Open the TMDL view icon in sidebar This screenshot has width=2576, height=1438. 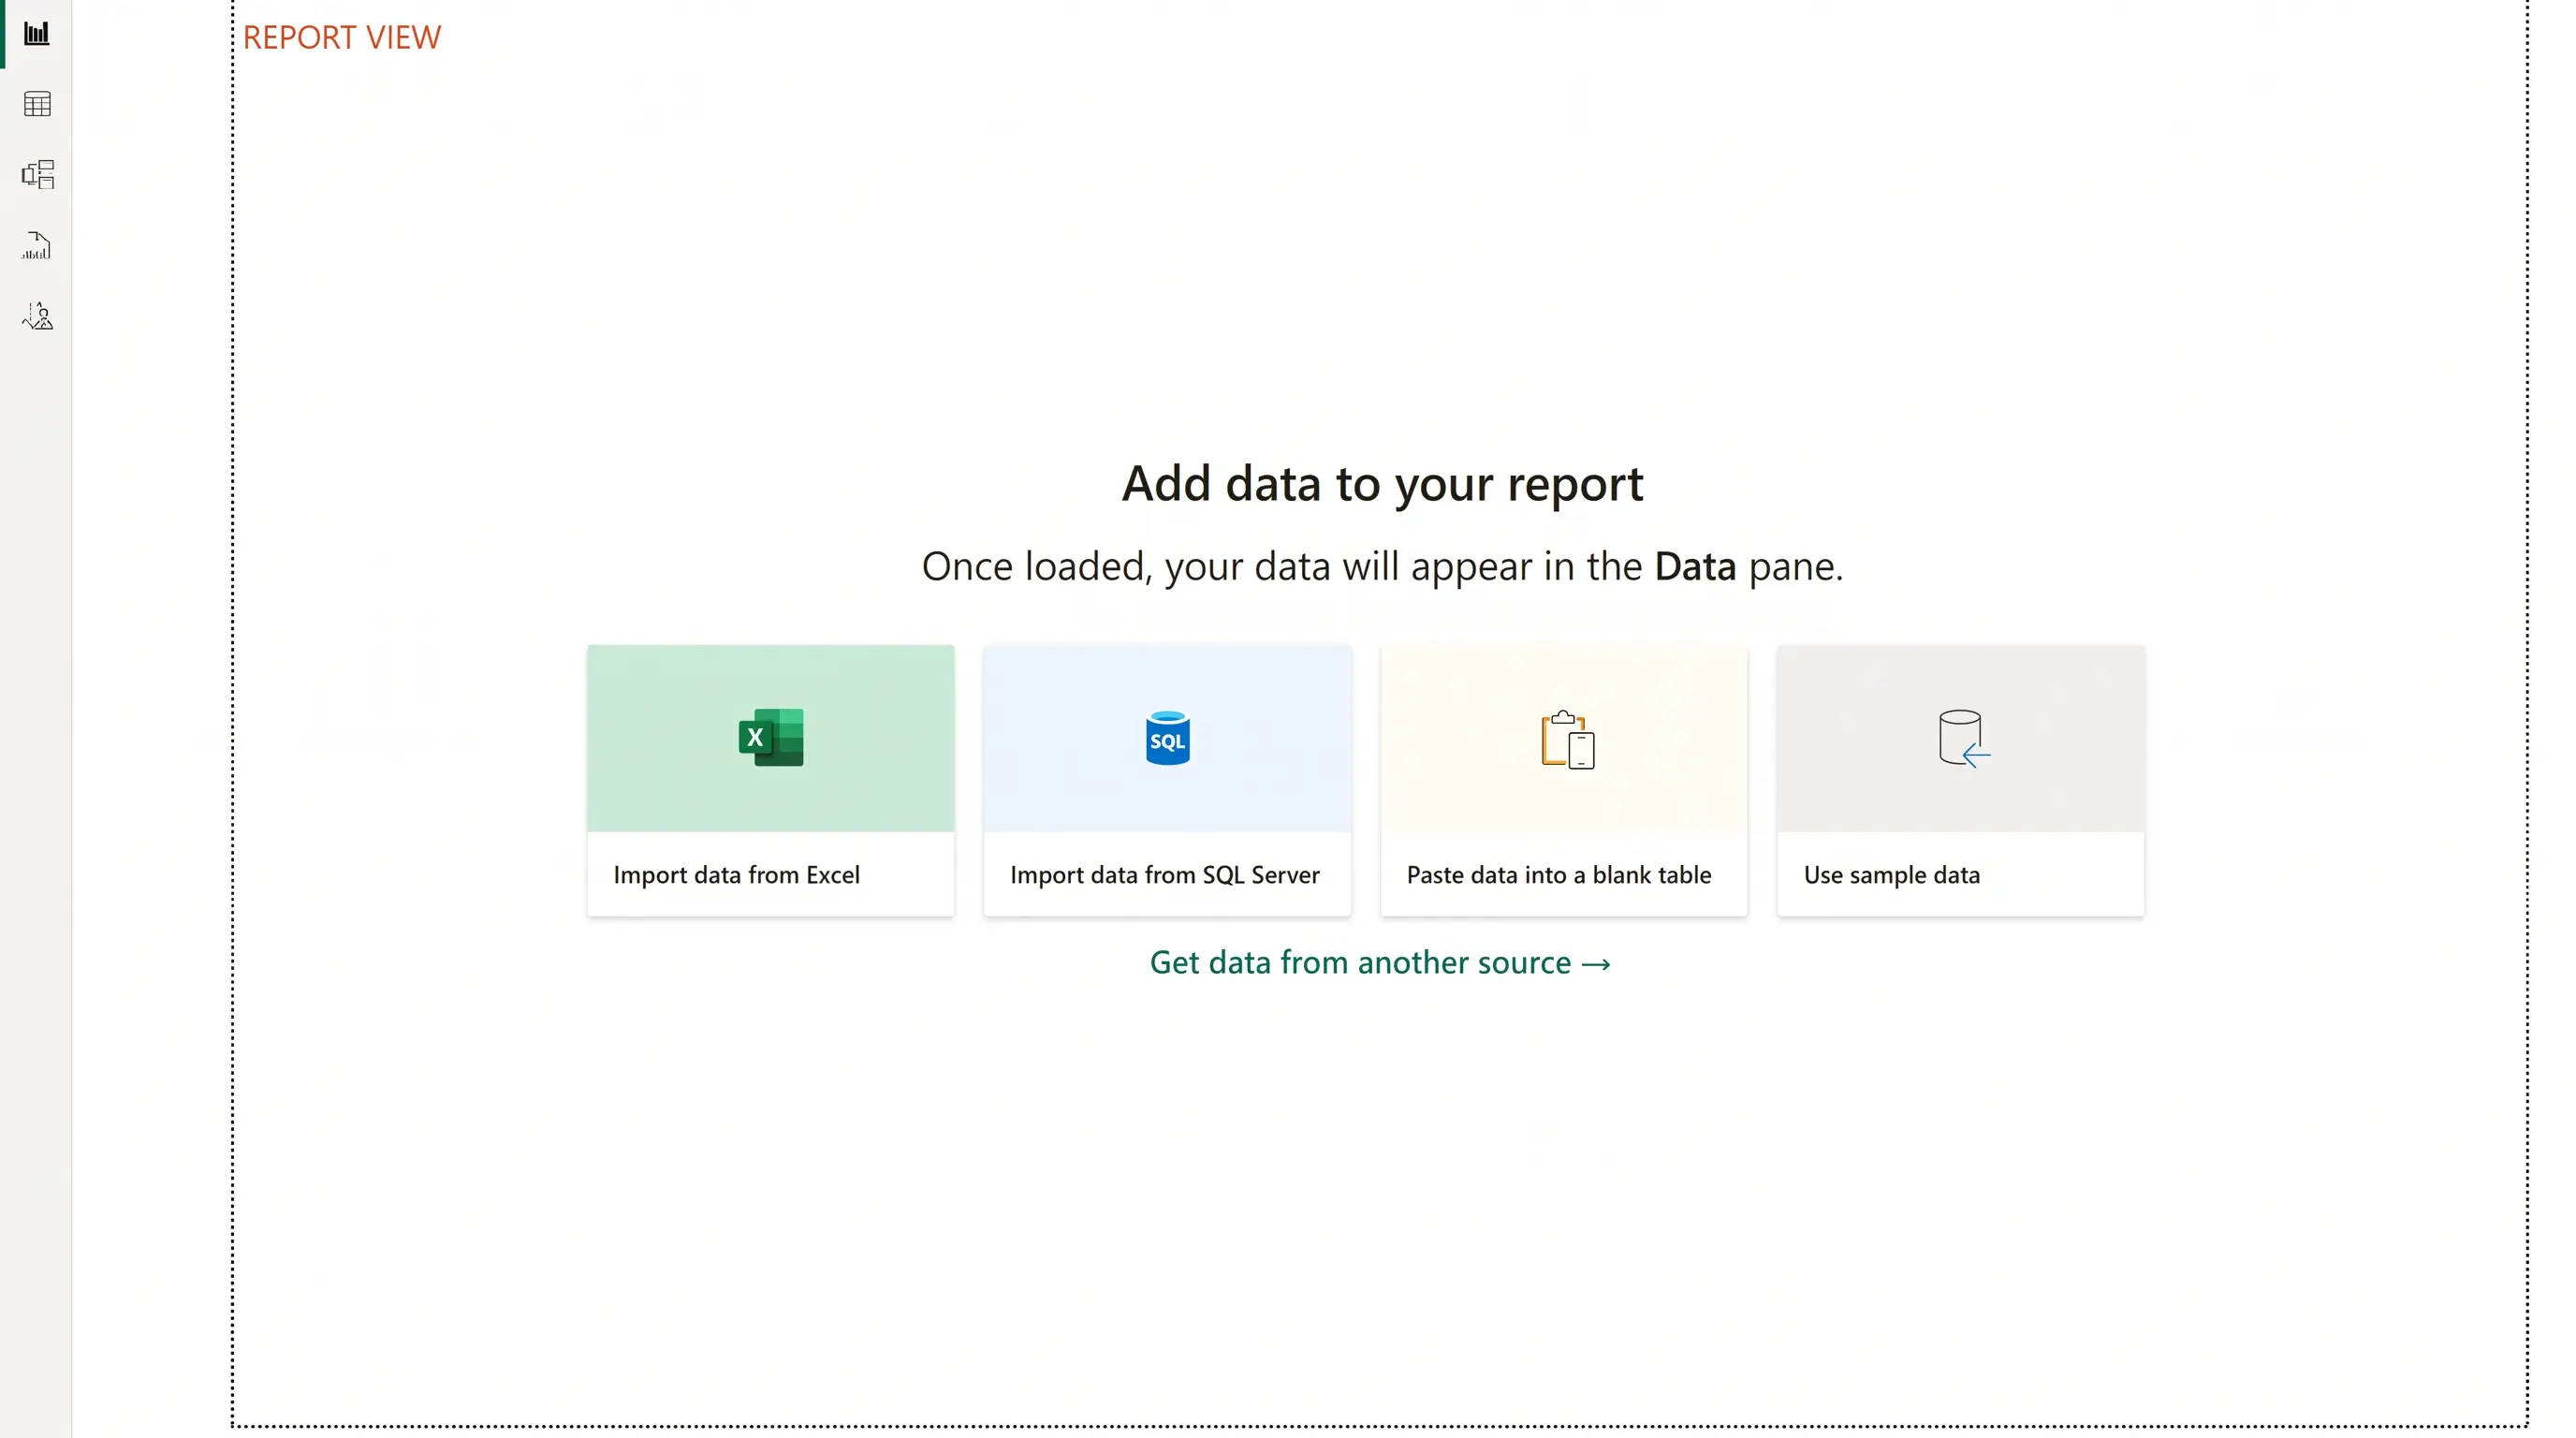click(38, 316)
